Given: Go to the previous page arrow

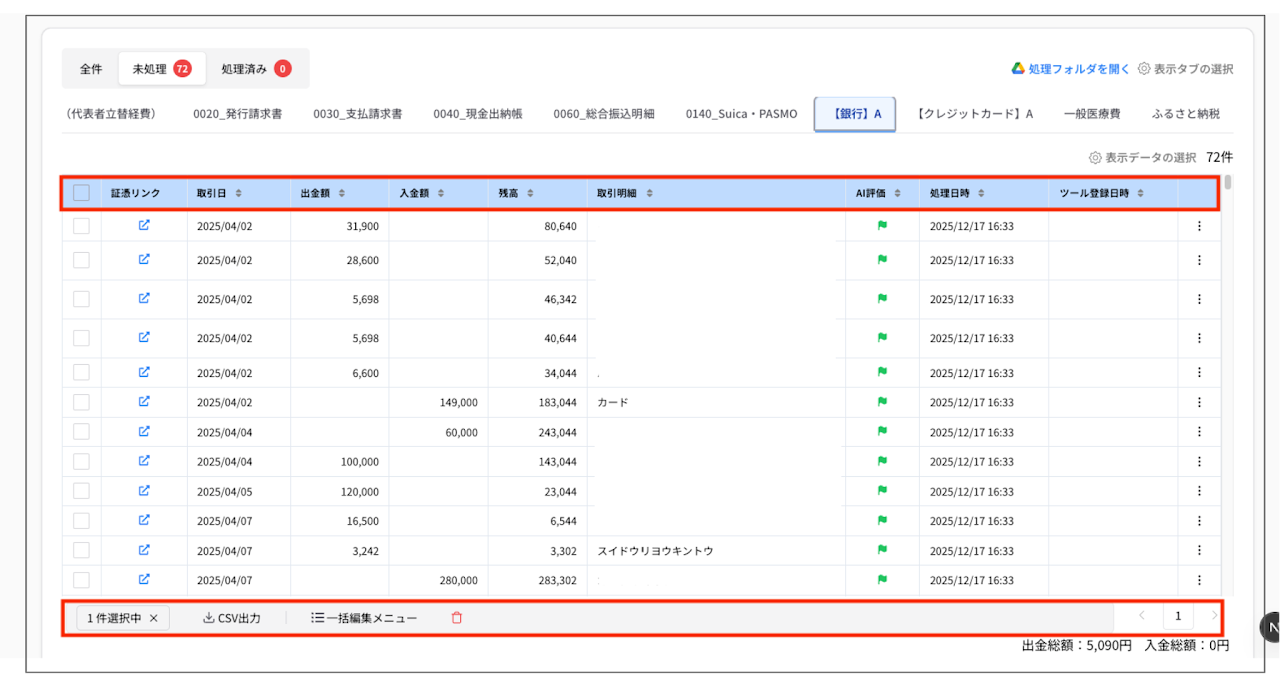Looking at the screenshot, I should pyautogui.click(x=1142, y=616).
